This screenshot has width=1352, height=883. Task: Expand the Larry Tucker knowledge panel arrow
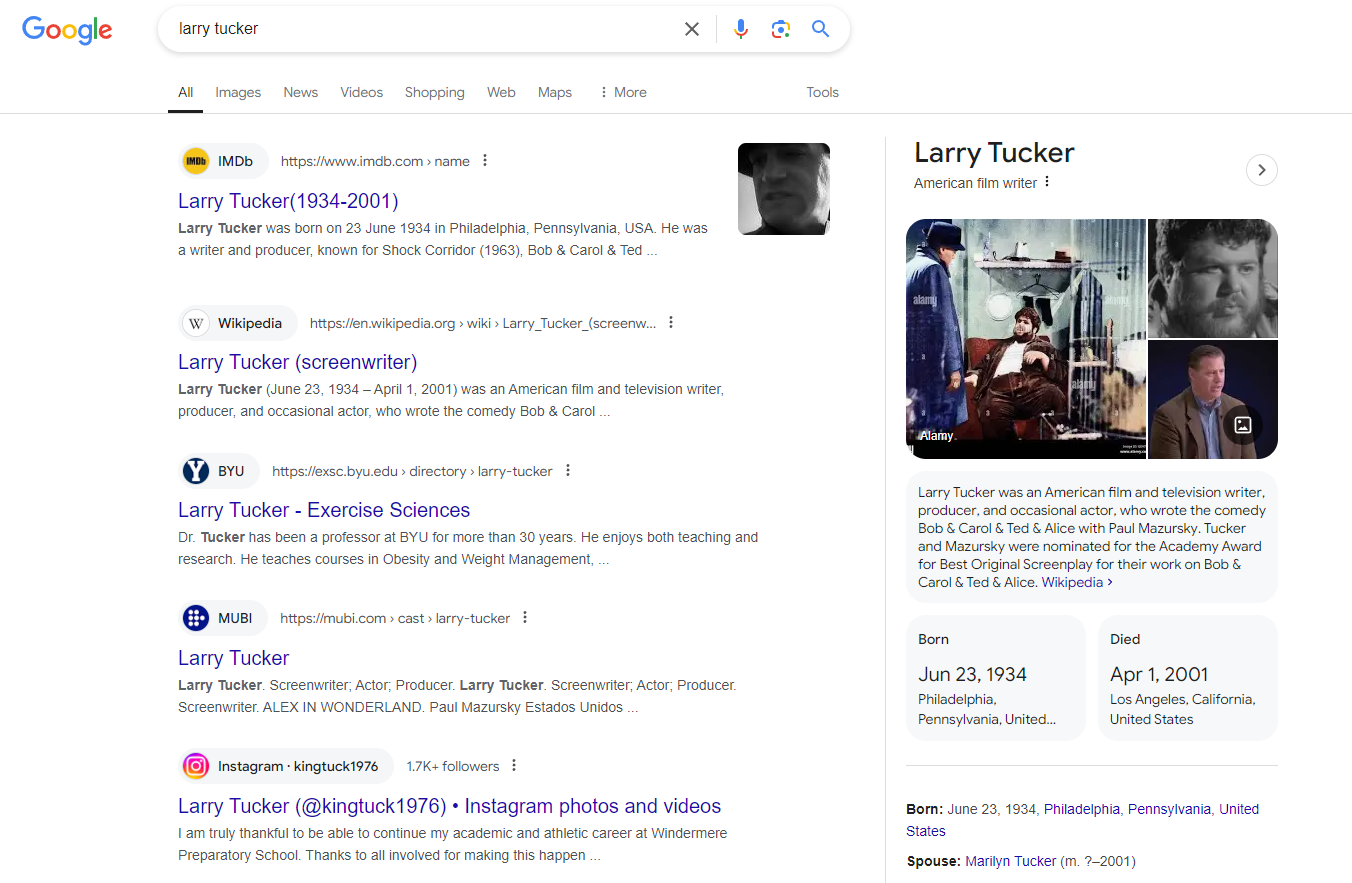pos(1262,170)
